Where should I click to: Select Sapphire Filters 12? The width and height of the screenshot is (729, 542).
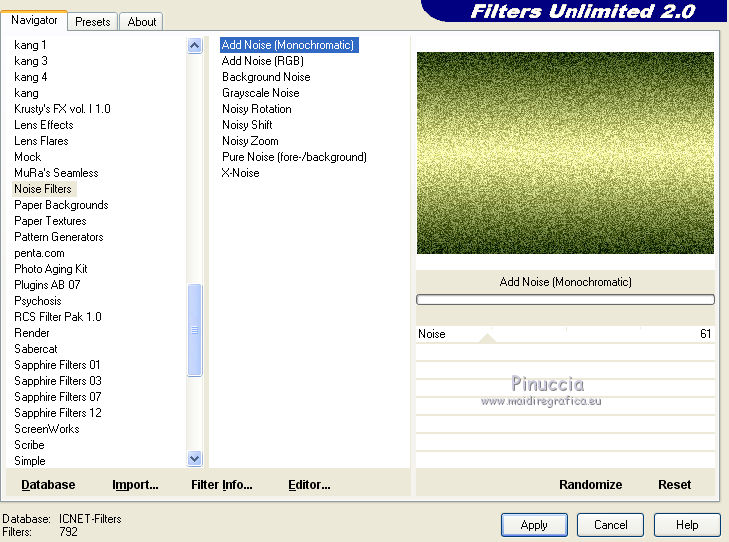(58, 413)
